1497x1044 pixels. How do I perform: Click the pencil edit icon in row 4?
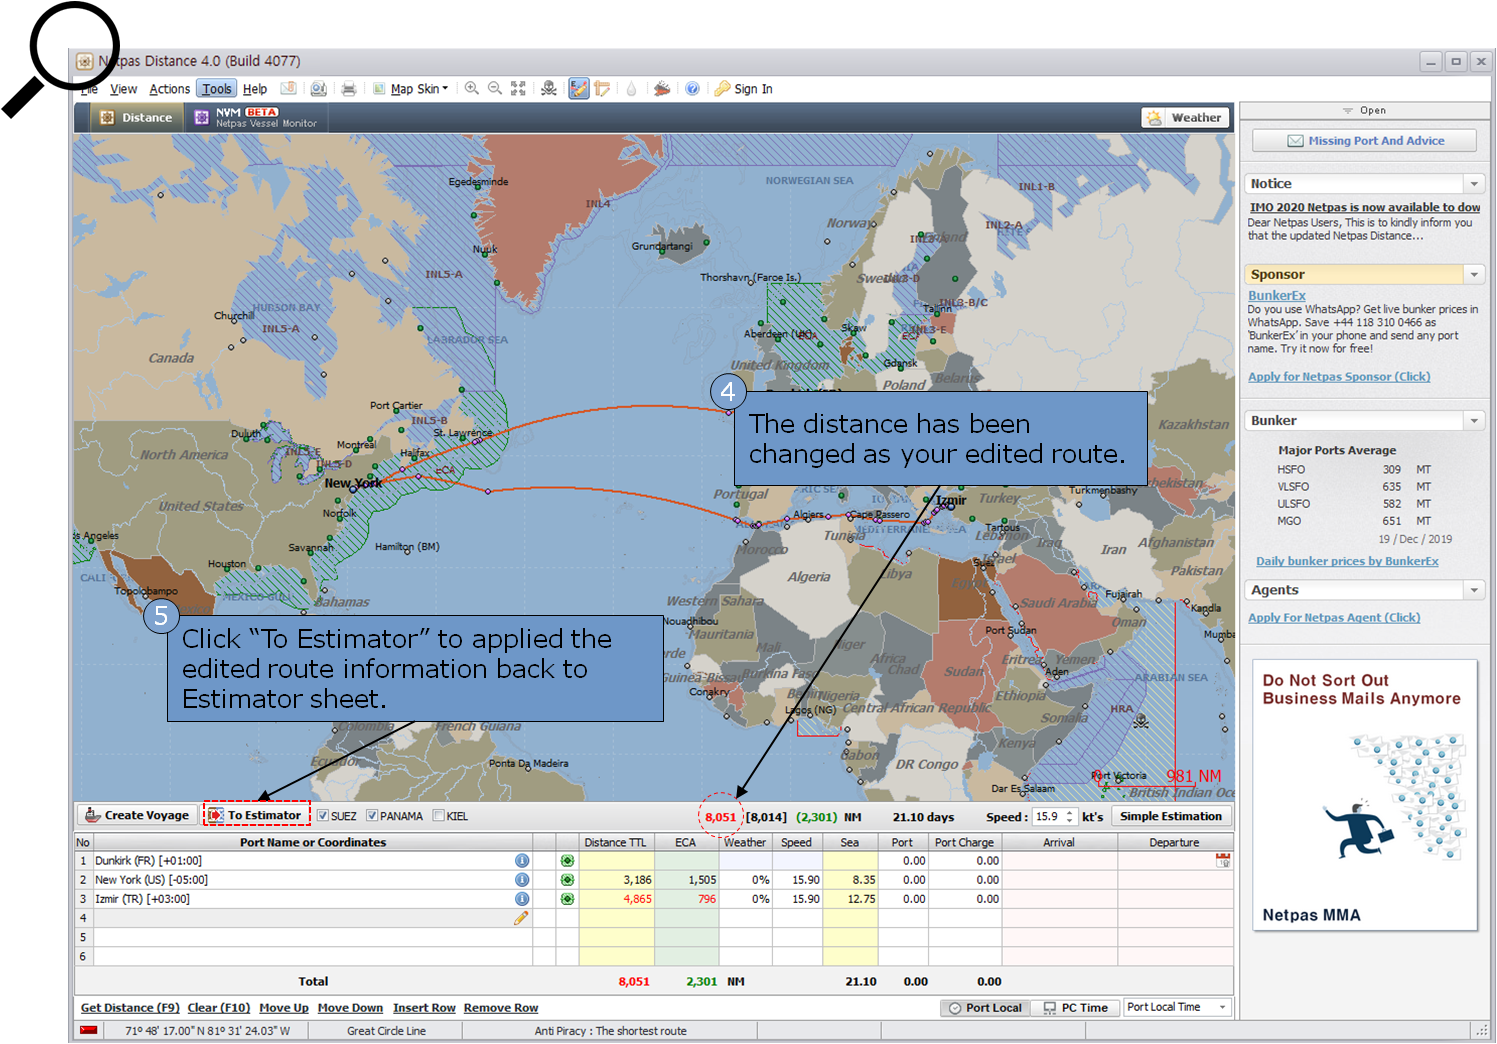tap(521, 918)
